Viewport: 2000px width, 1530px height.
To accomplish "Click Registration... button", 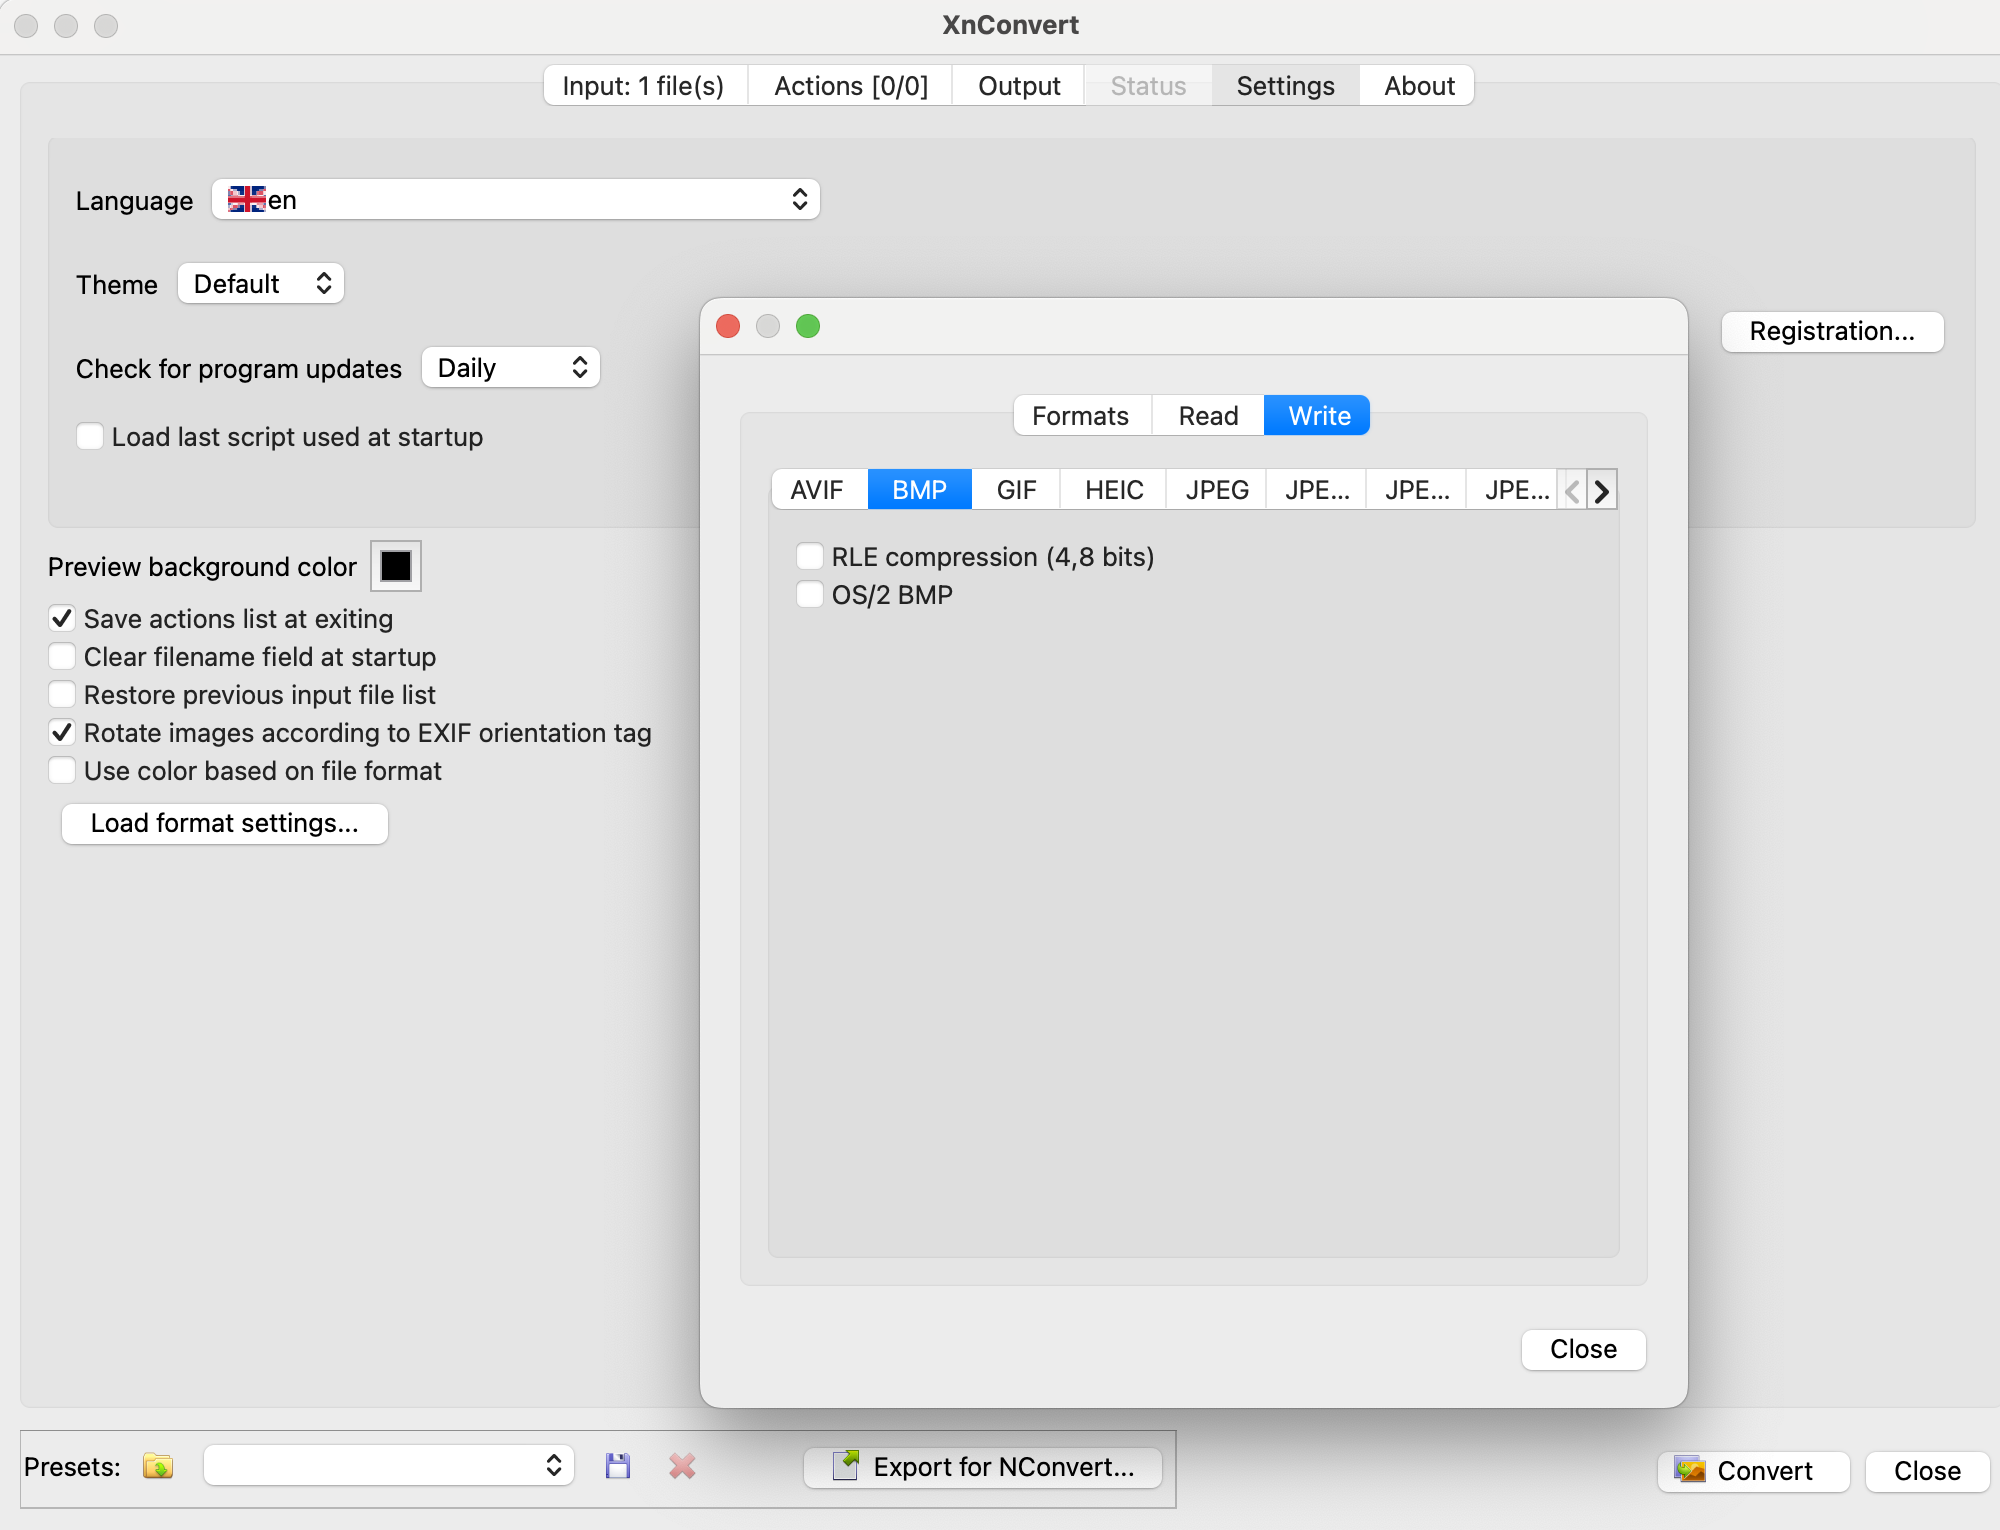I will [x=1832, y=331].
